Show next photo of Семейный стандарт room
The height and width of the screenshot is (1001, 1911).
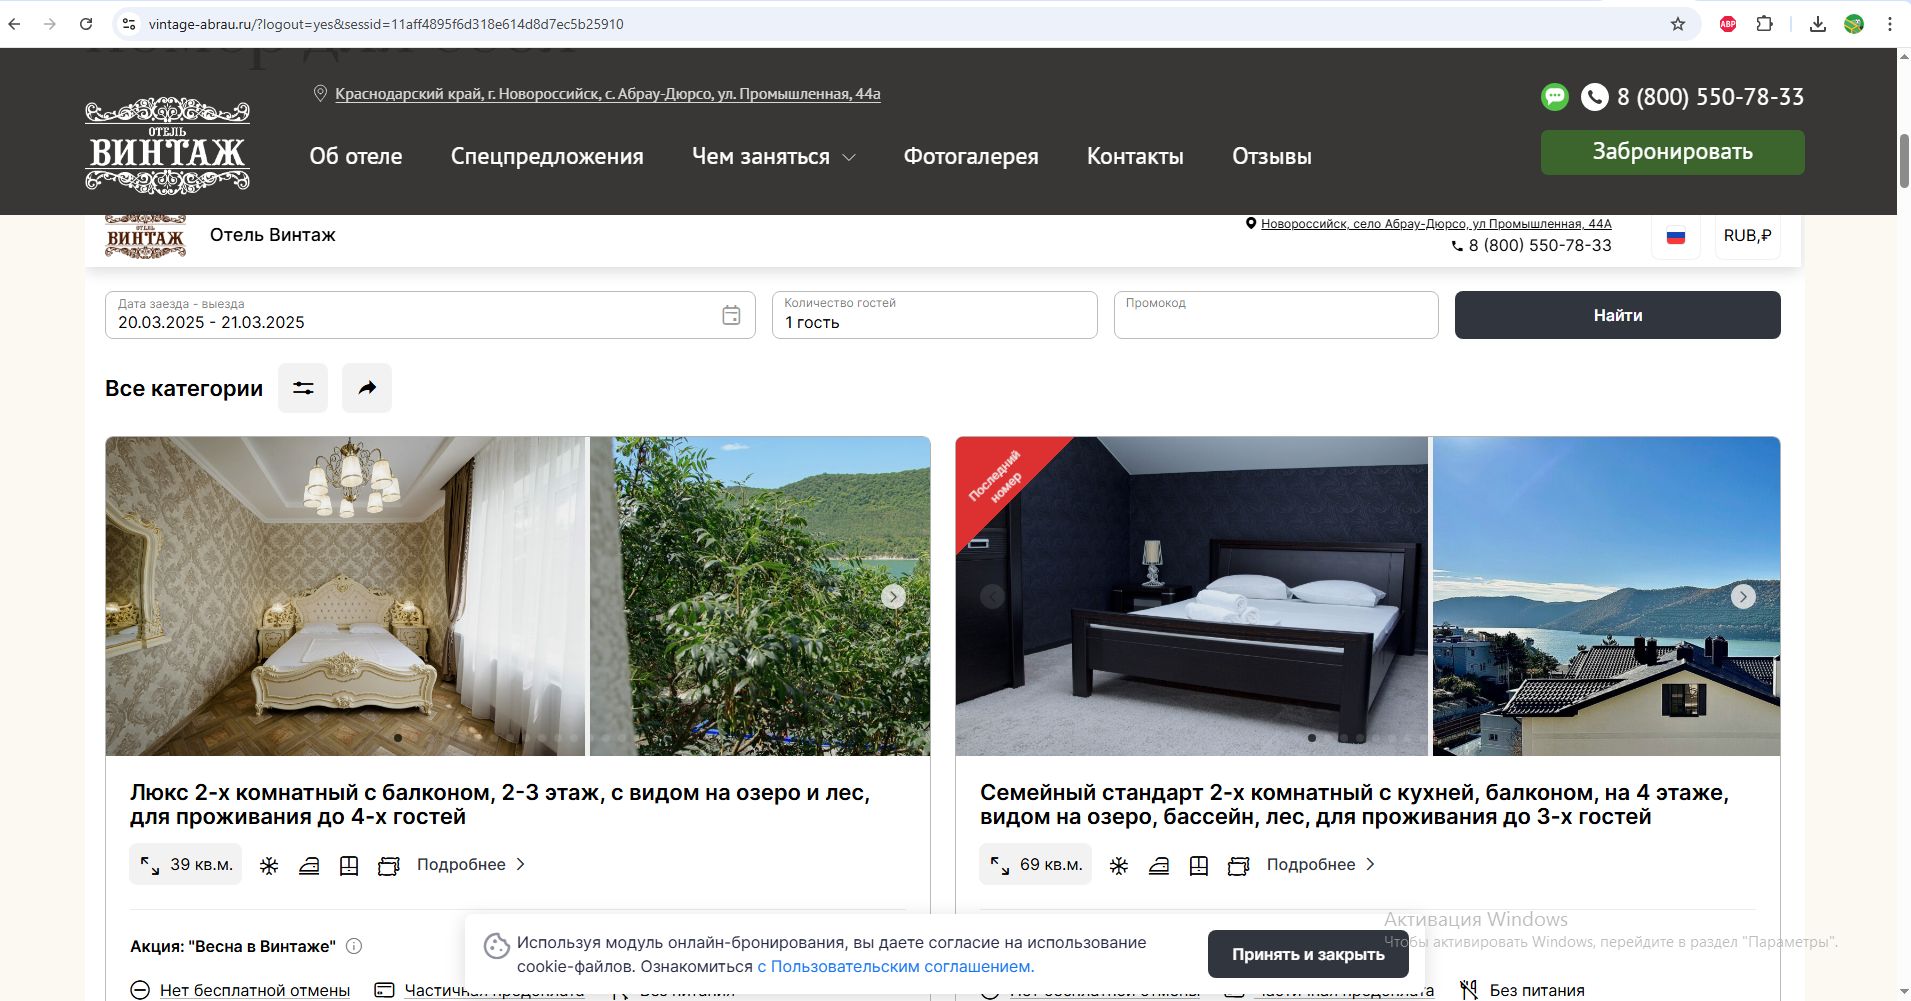(1743, 596)
